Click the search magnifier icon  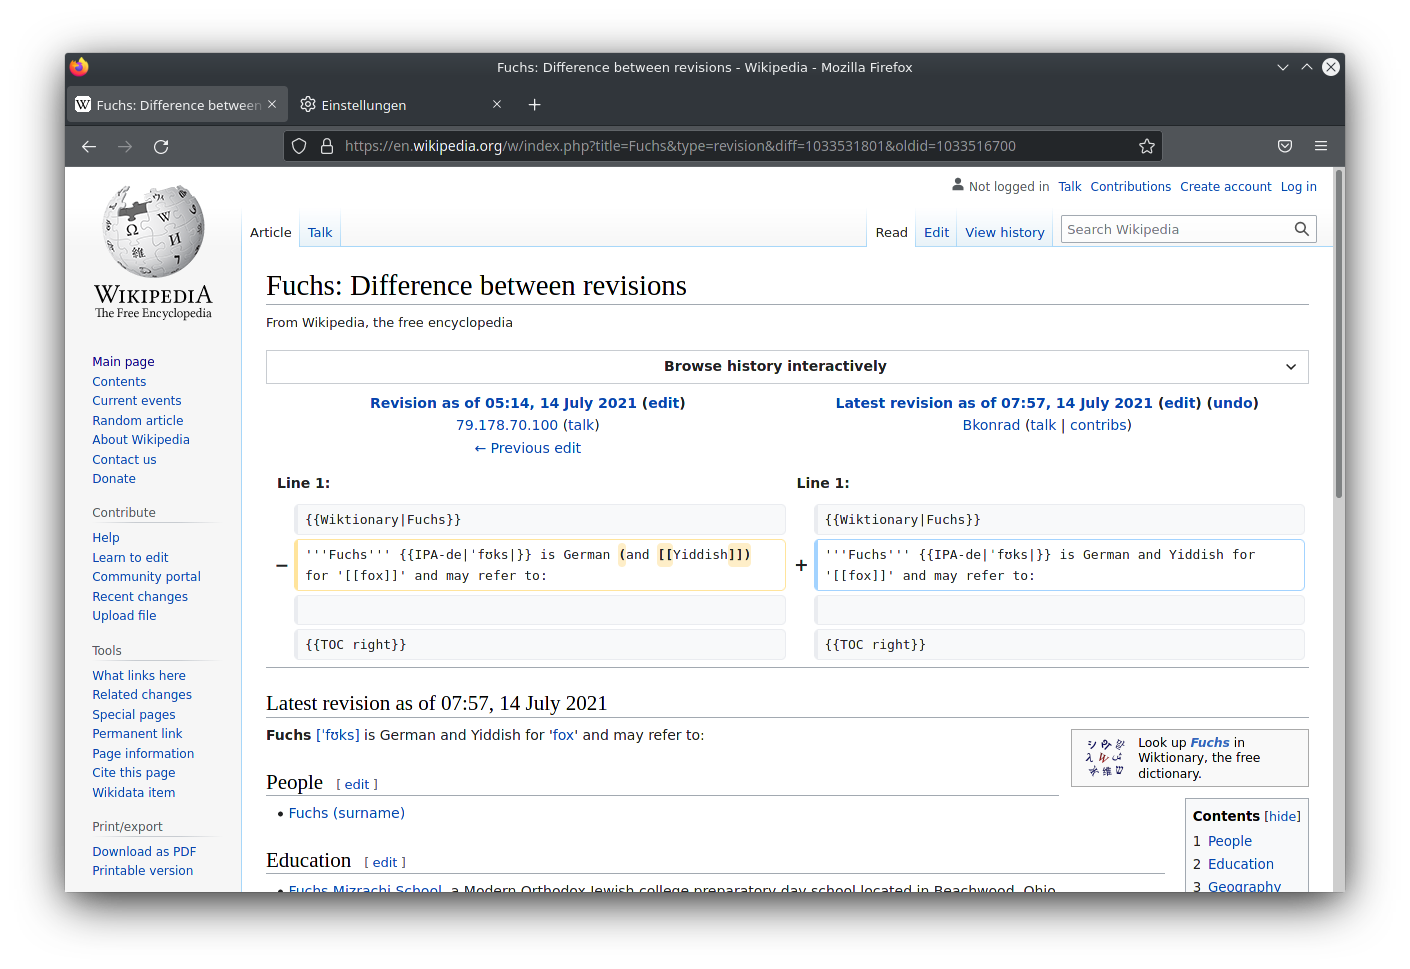pos(1301,229)
